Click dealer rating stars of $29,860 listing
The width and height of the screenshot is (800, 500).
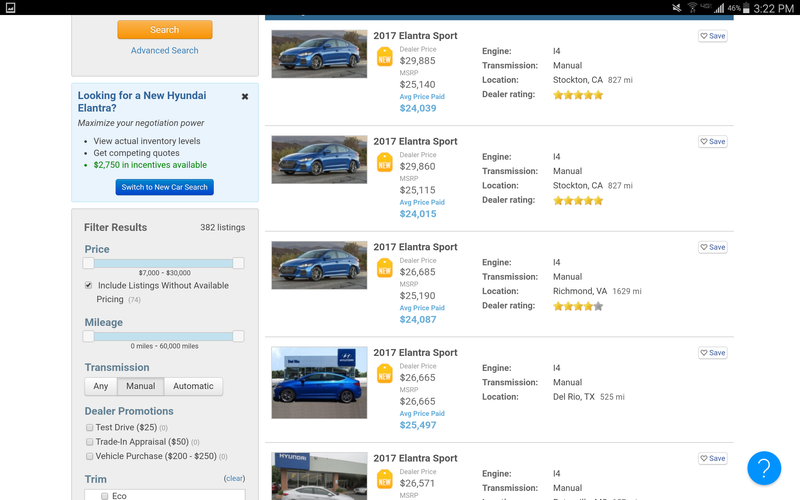click(578, 201)
